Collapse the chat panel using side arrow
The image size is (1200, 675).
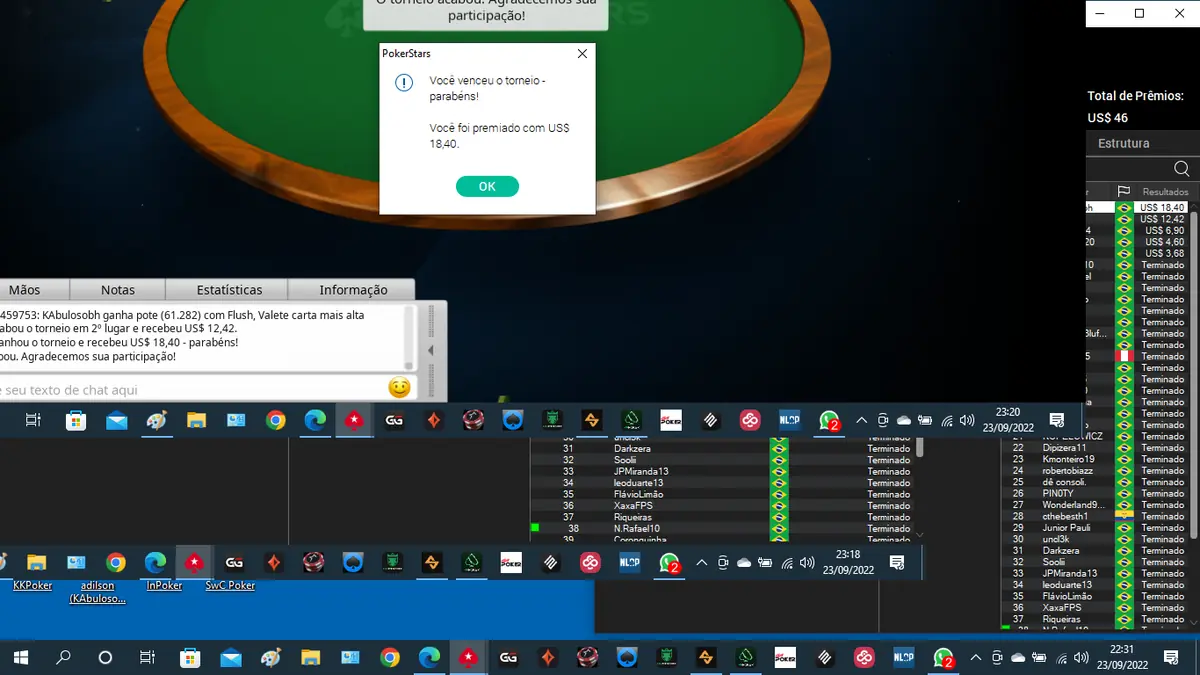[x=431, y=351]
